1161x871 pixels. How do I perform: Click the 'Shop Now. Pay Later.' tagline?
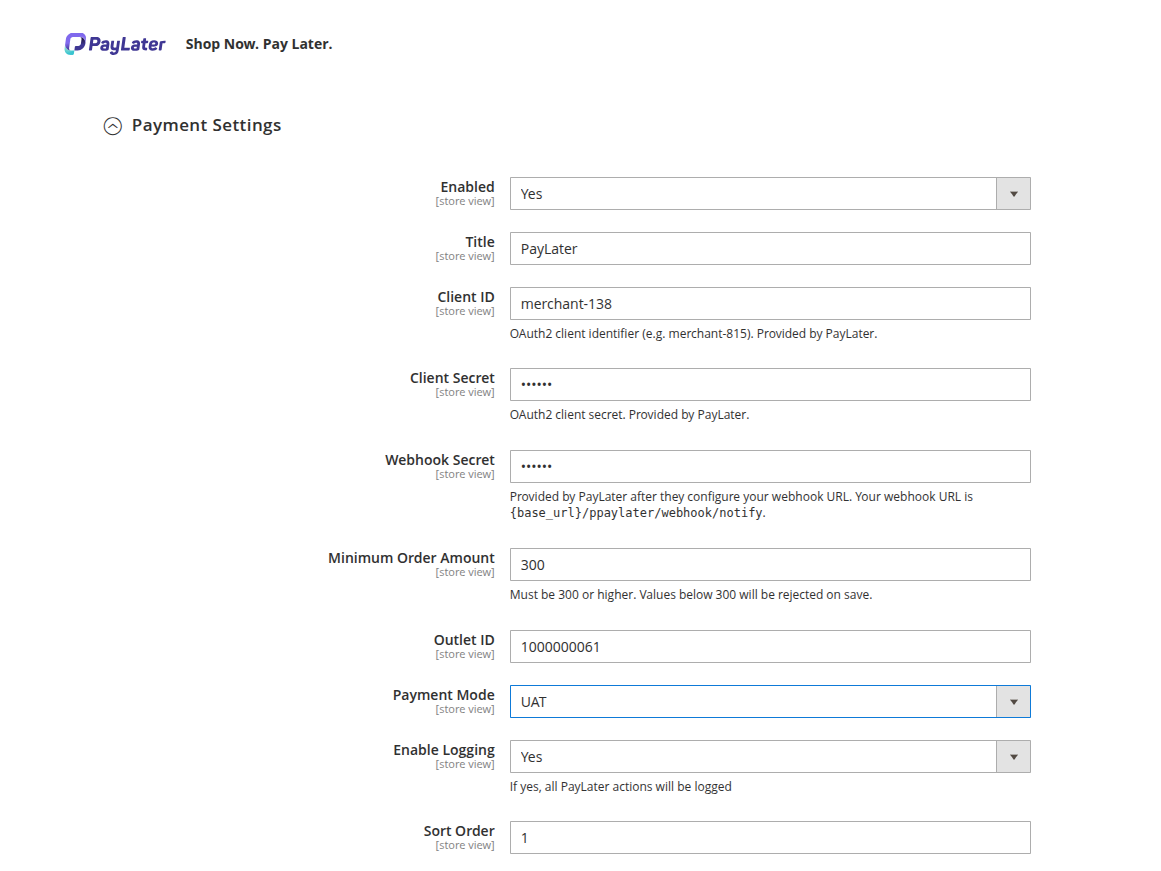click(x=259, y=44)
